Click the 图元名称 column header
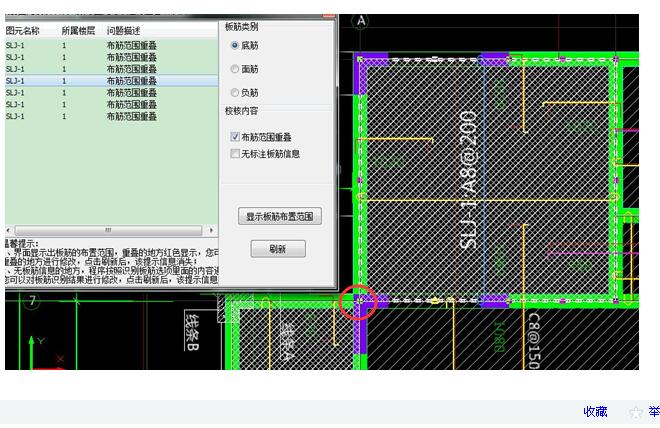This screenshot has width=660, height=428. click(22, 31)
